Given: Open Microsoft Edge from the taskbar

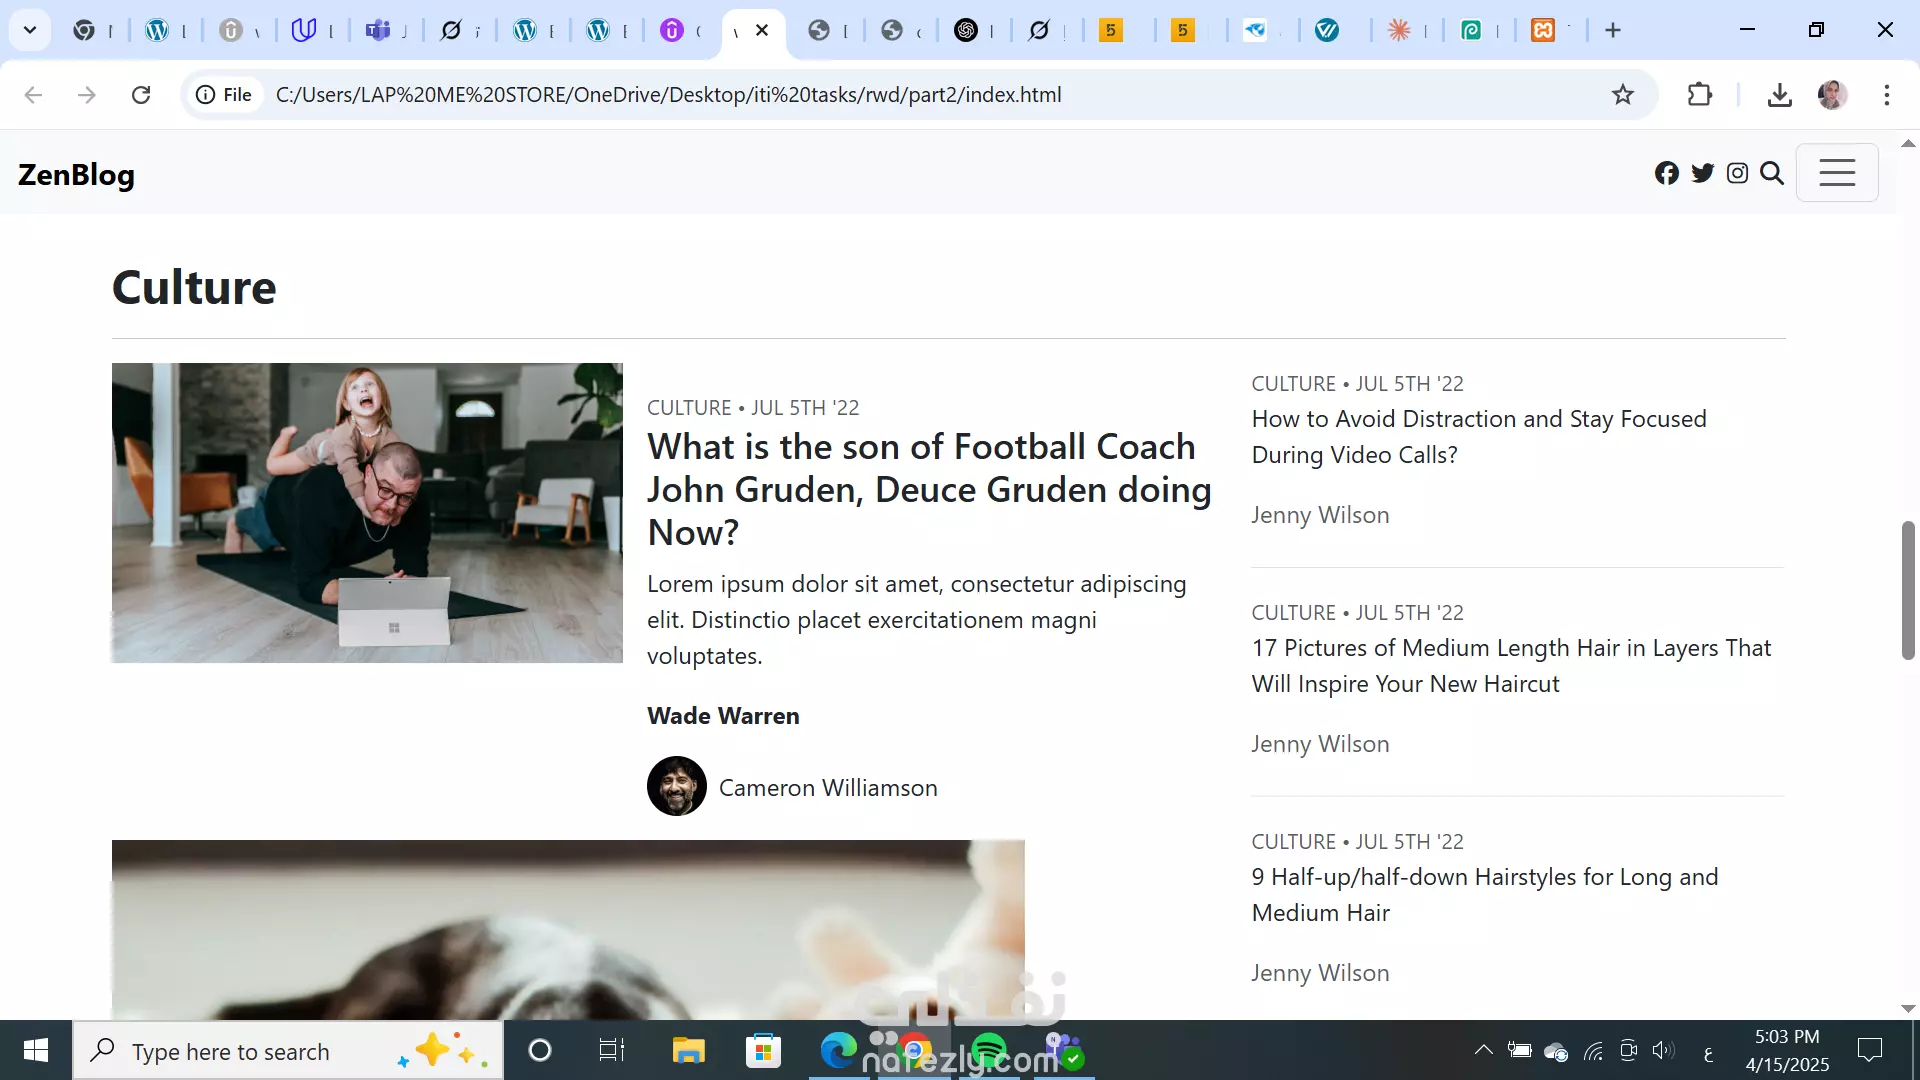Looking at the screenshot, I should coord(838,1051).
